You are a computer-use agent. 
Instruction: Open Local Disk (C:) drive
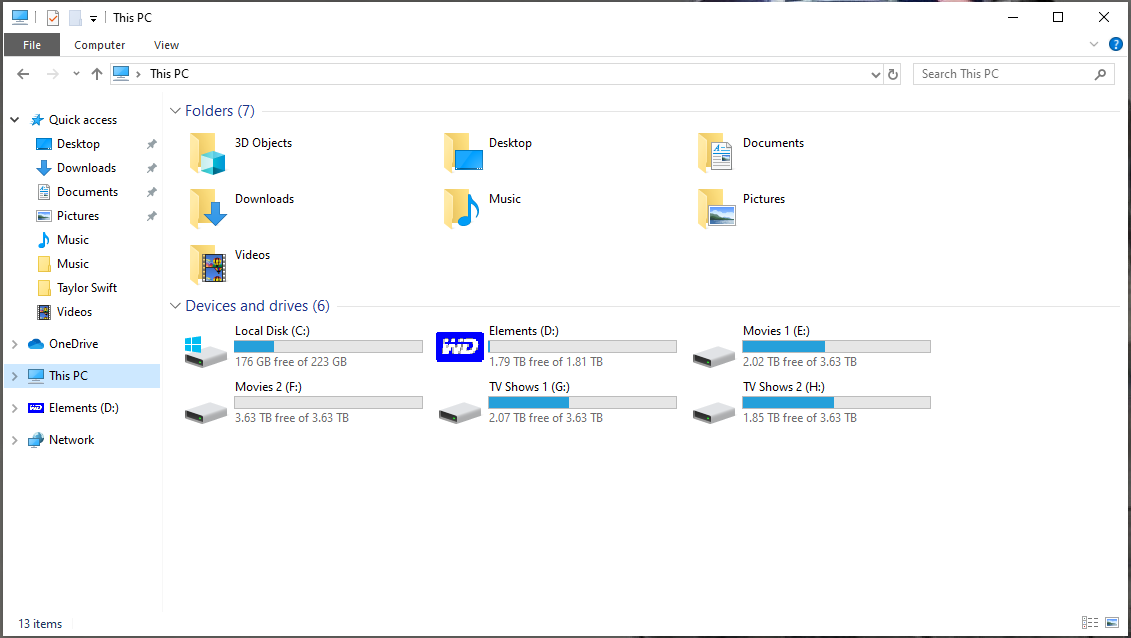[206, 347]
